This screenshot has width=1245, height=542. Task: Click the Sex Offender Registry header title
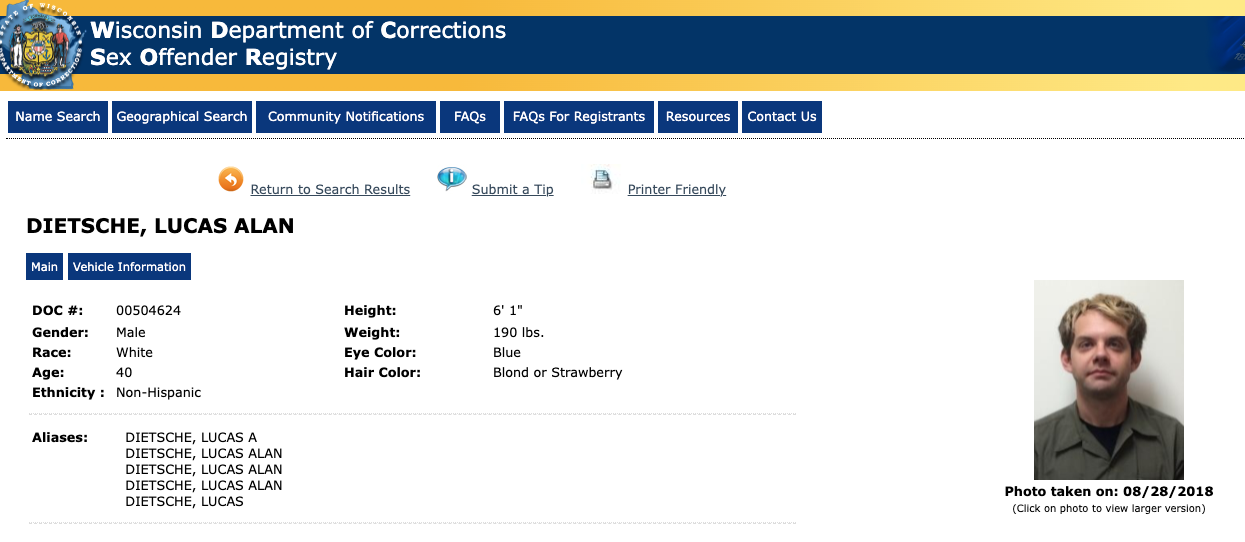[213, 57]
